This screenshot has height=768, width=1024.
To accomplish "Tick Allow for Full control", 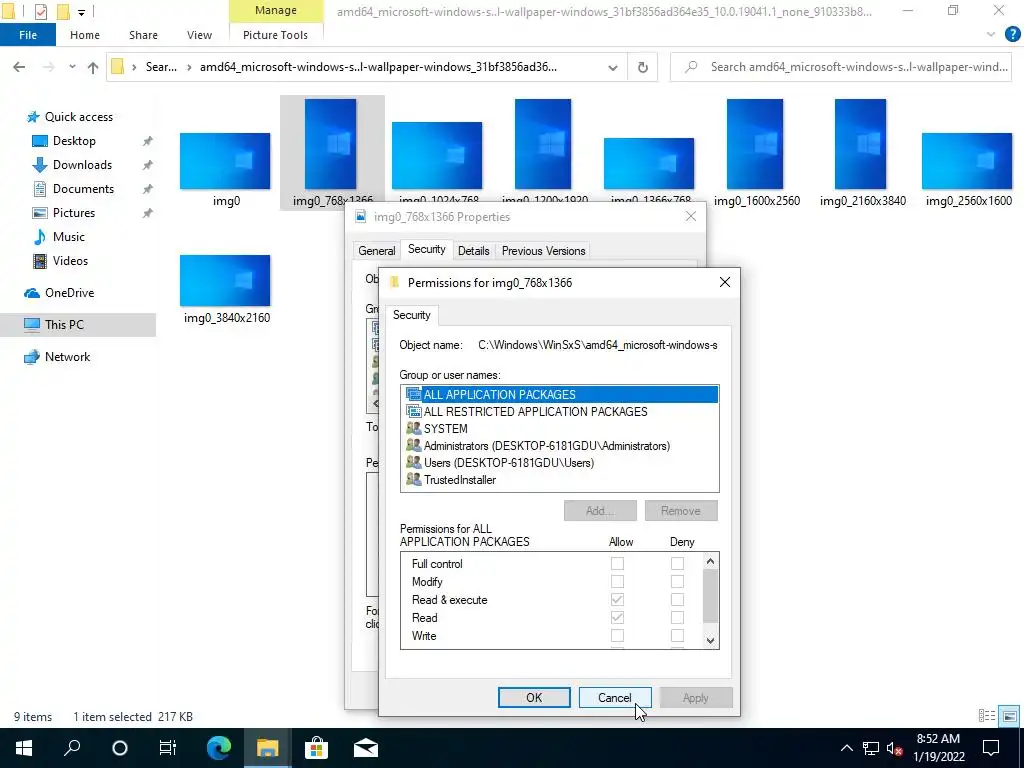I will tap(617, 563).
